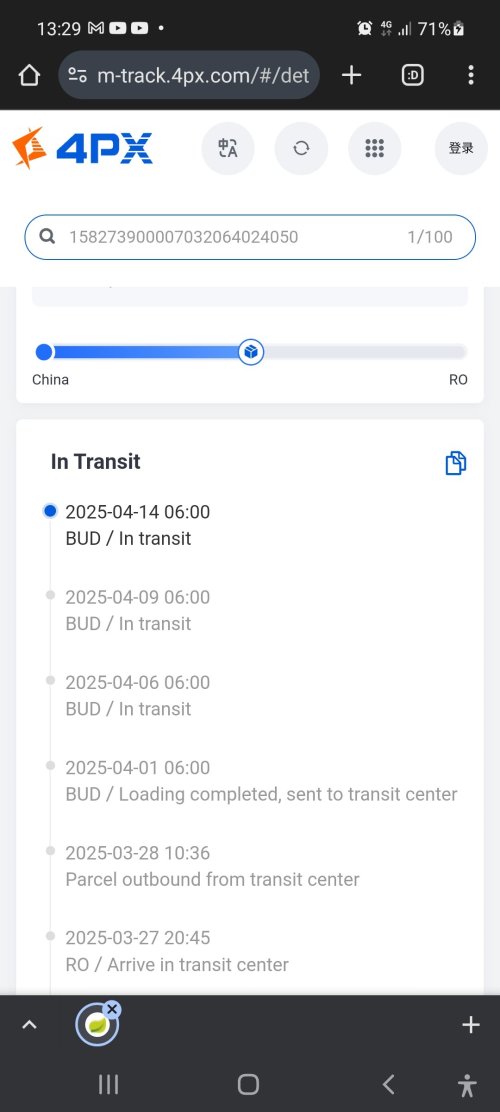Copy tracking details with the copy icon

[x=455, y=463]
